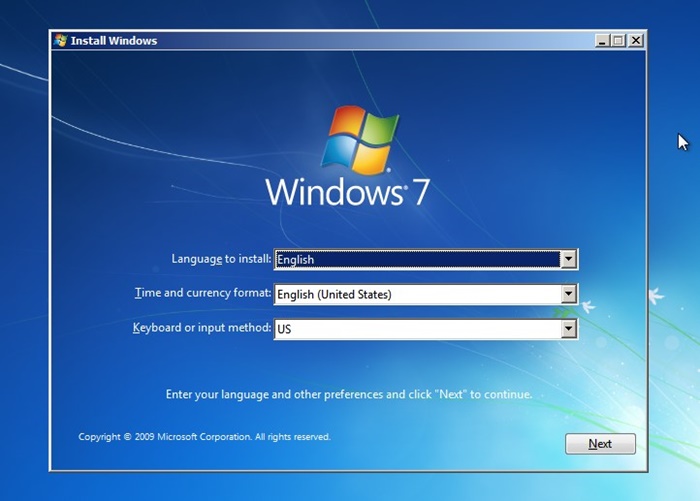Click the US keyboard field

pos(425,329)
